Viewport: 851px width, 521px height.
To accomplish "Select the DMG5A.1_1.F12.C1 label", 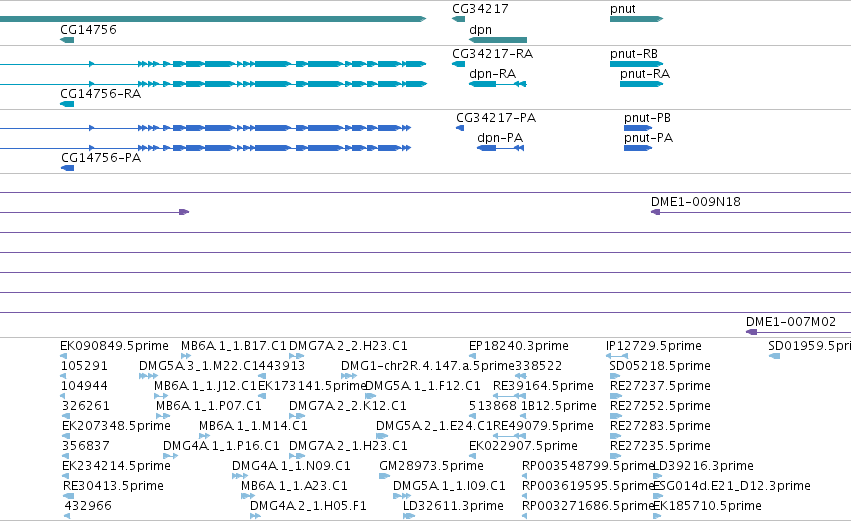I will (x=423, y=386).
